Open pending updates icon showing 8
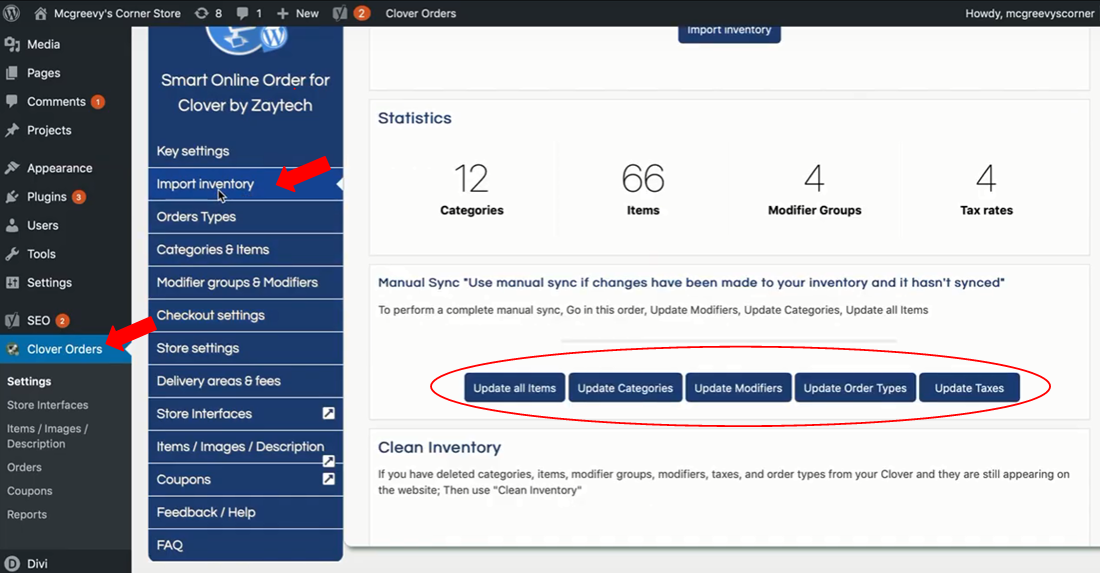Viewport: 1100px width, 573px height. pos(201,13)
